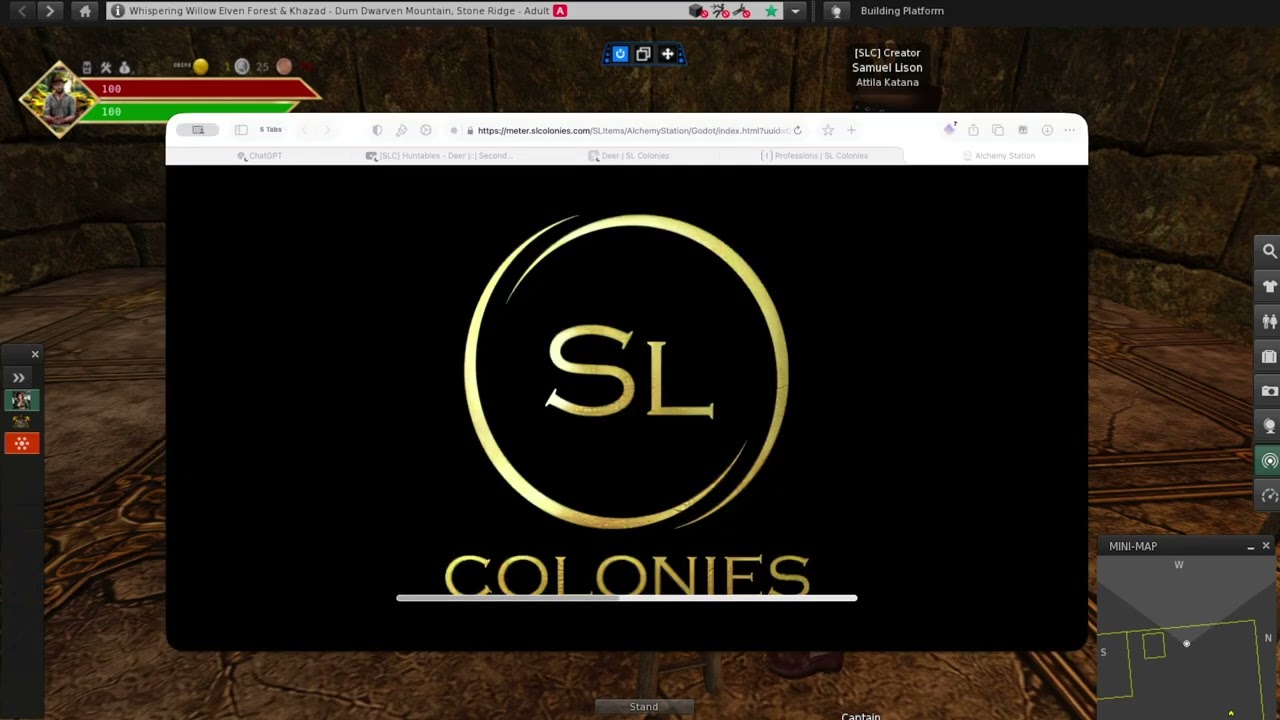Open the Snapshot camera sidebar button
1280x720 pixels.
pyautogui.click(x=1269, y=391)
